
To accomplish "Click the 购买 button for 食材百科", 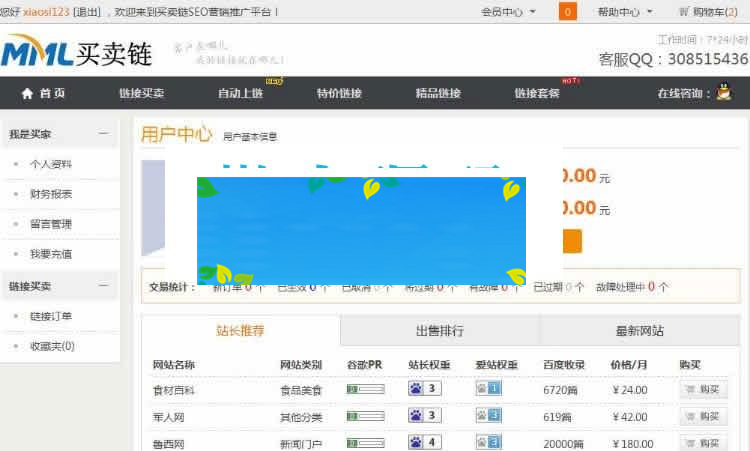I will [x=702, y=389].
